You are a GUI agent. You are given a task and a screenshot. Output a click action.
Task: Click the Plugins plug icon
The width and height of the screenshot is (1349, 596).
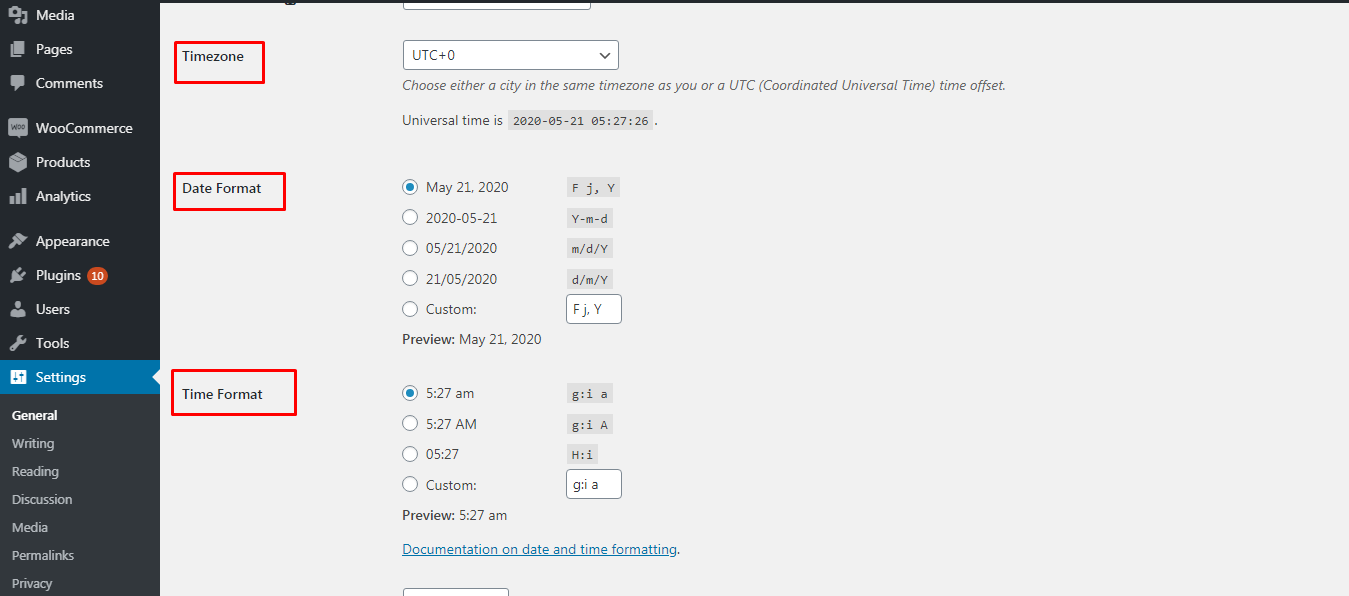[x=18, y=275]
